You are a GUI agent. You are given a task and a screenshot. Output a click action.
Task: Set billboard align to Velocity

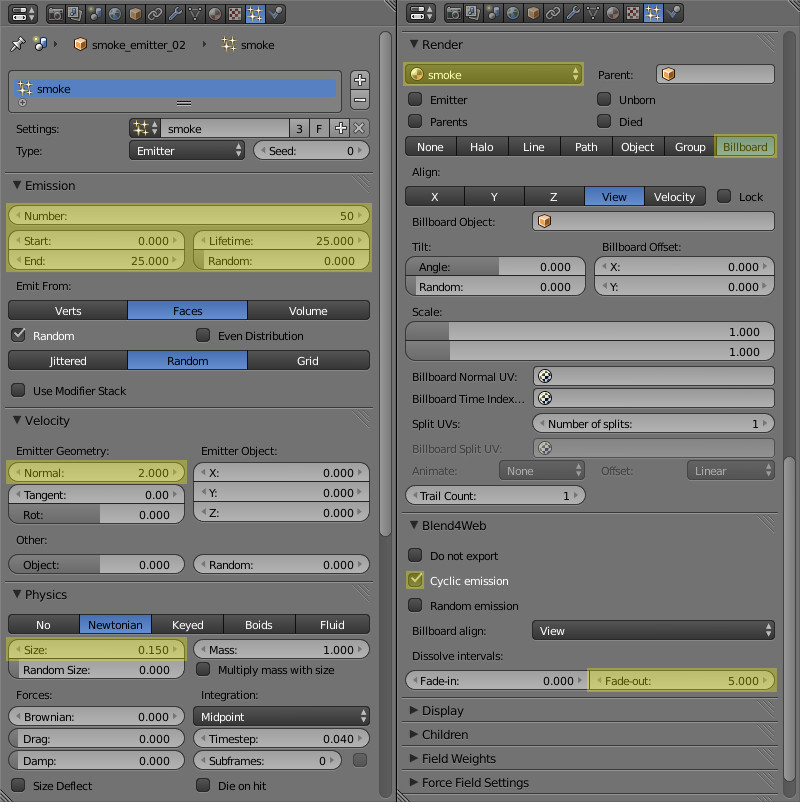[x=674, y=197]
